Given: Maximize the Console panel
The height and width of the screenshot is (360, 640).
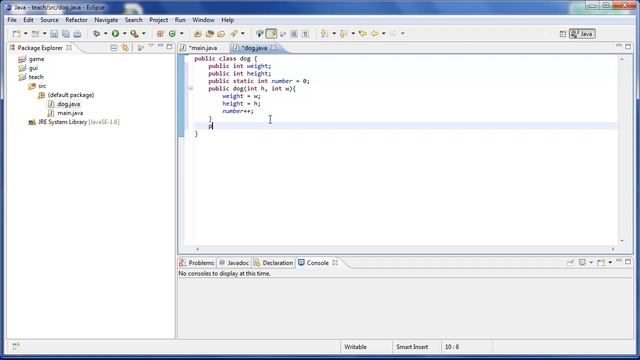Looking at the screenshot, I should coord(628,261).
